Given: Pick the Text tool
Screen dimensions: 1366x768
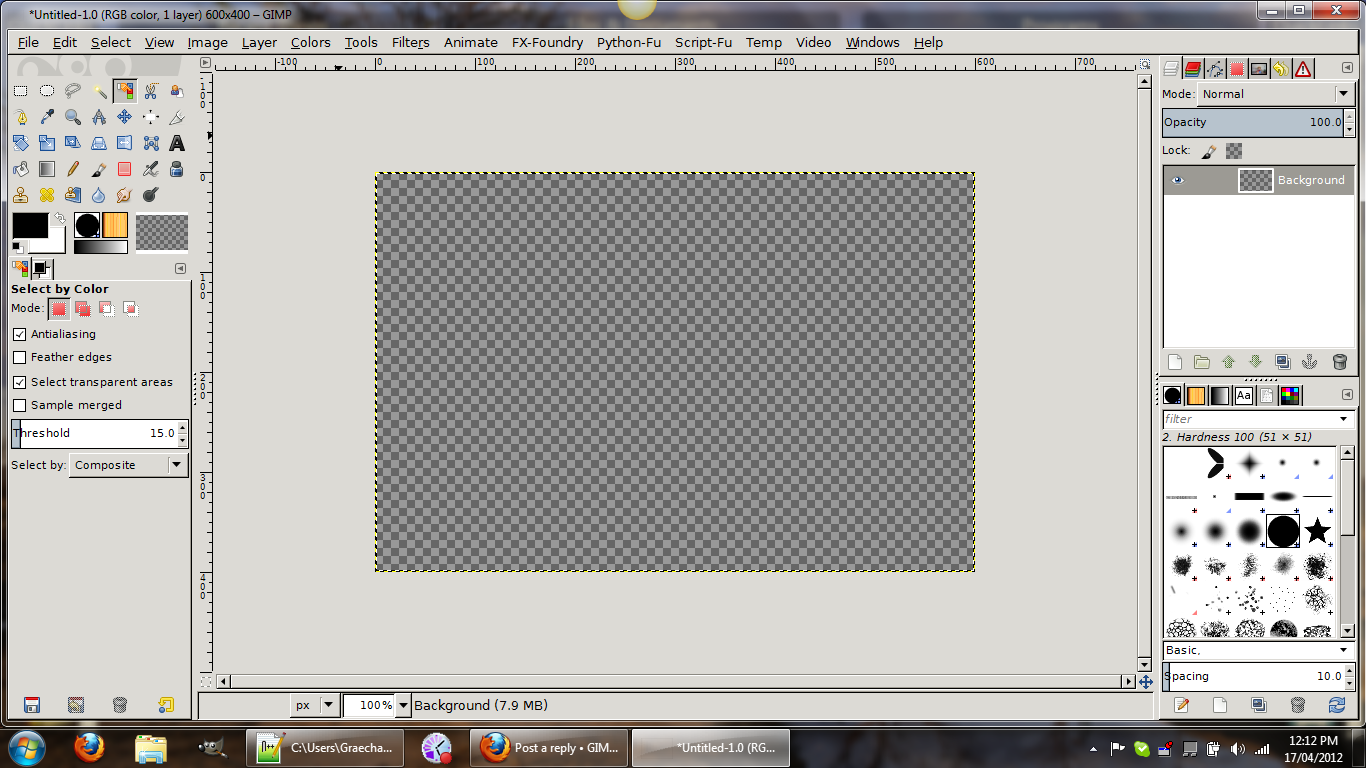Looking at the screenshot, I should coord(177,143).
